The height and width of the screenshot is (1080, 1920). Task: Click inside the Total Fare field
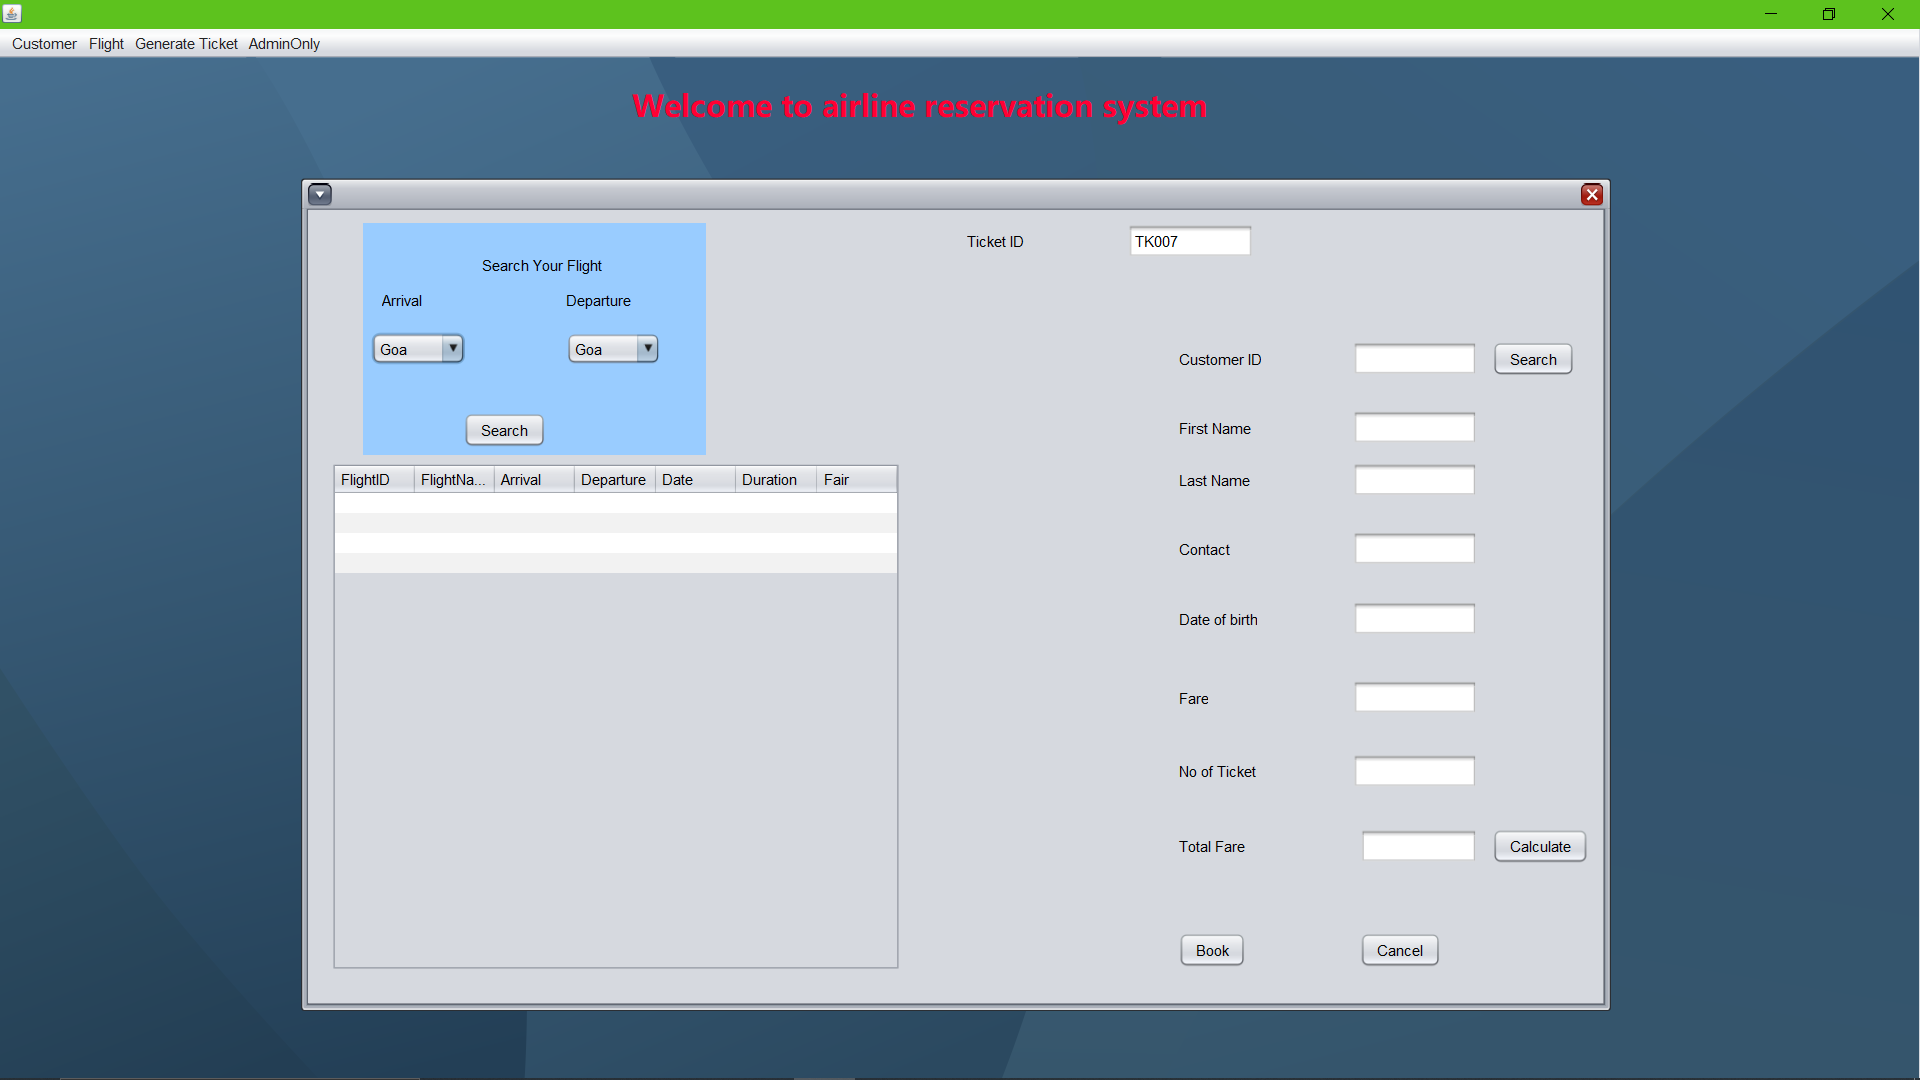pyautogui.click(x=1418, y=845)
